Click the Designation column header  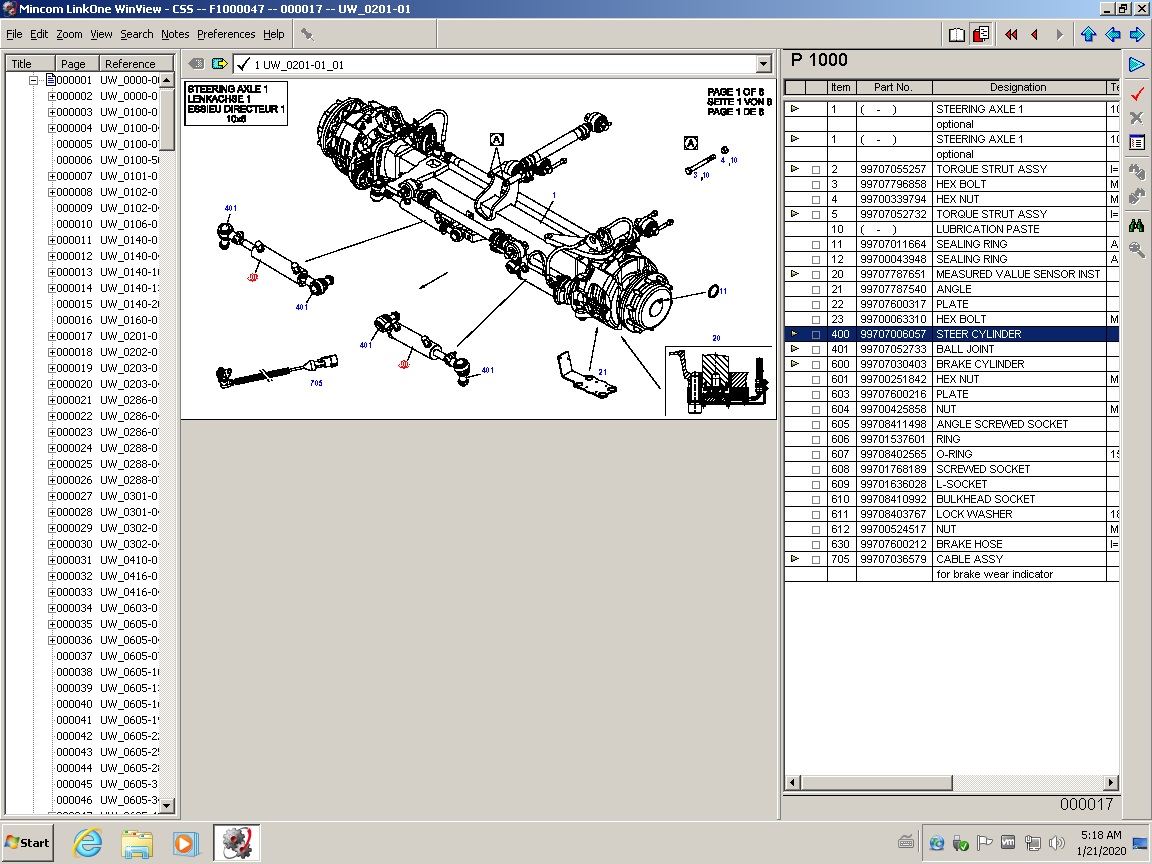(1018, 87)
